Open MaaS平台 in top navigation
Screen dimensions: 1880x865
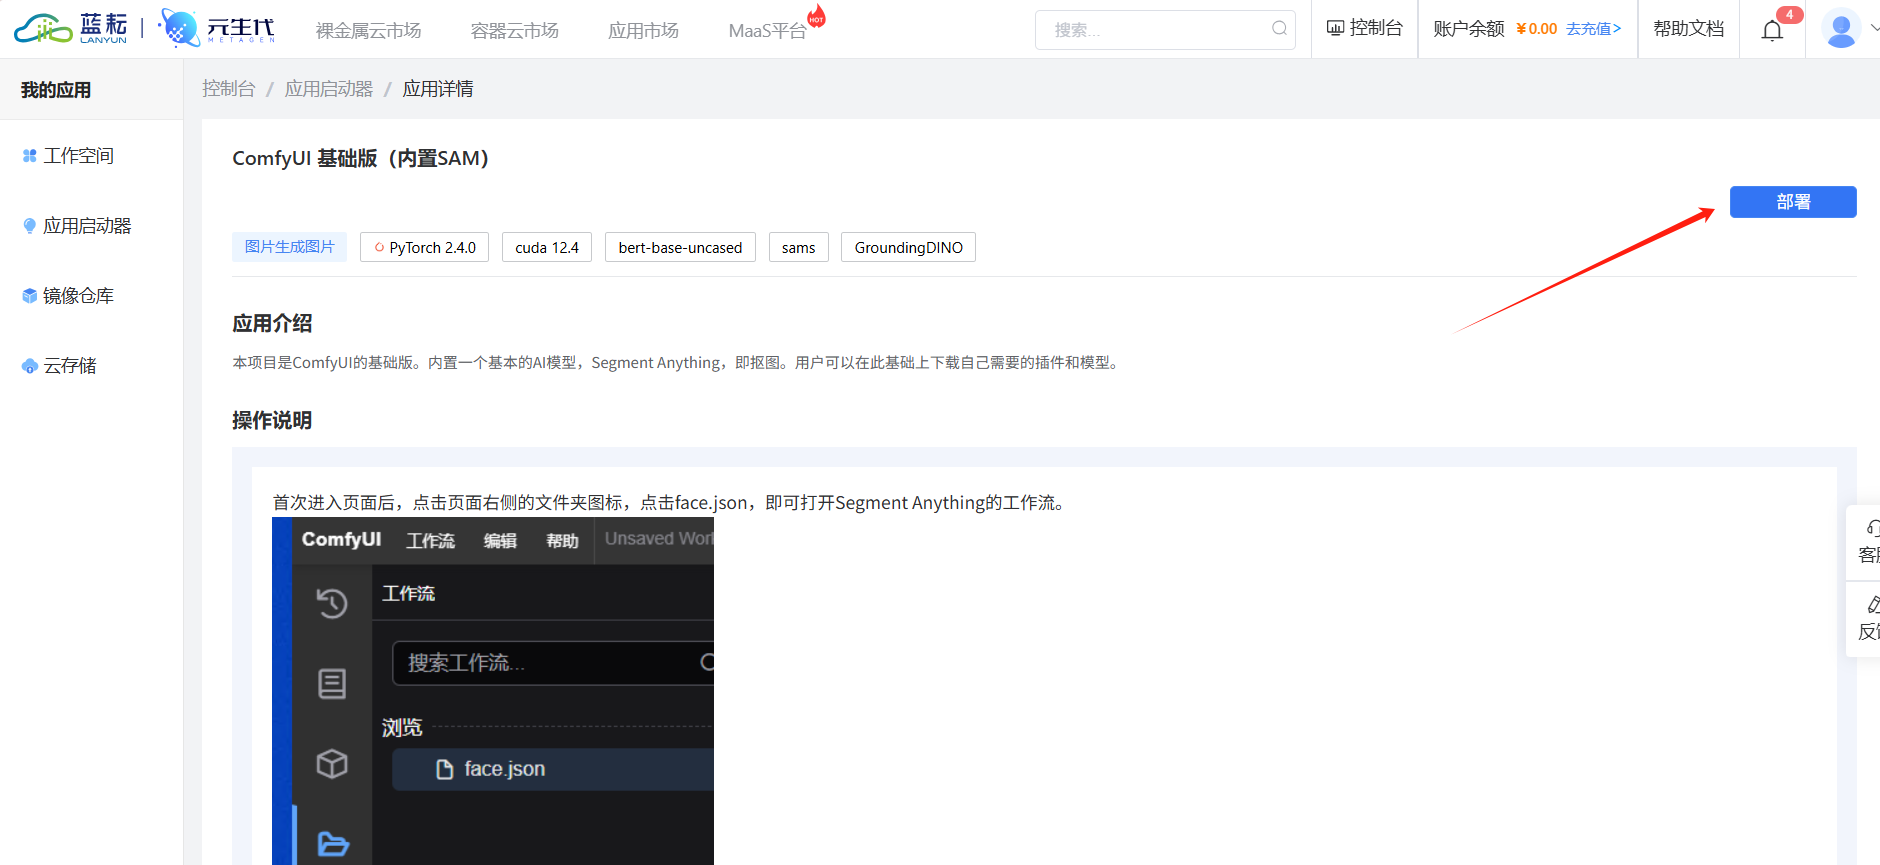pyautogui.click(x=767, y=31)
